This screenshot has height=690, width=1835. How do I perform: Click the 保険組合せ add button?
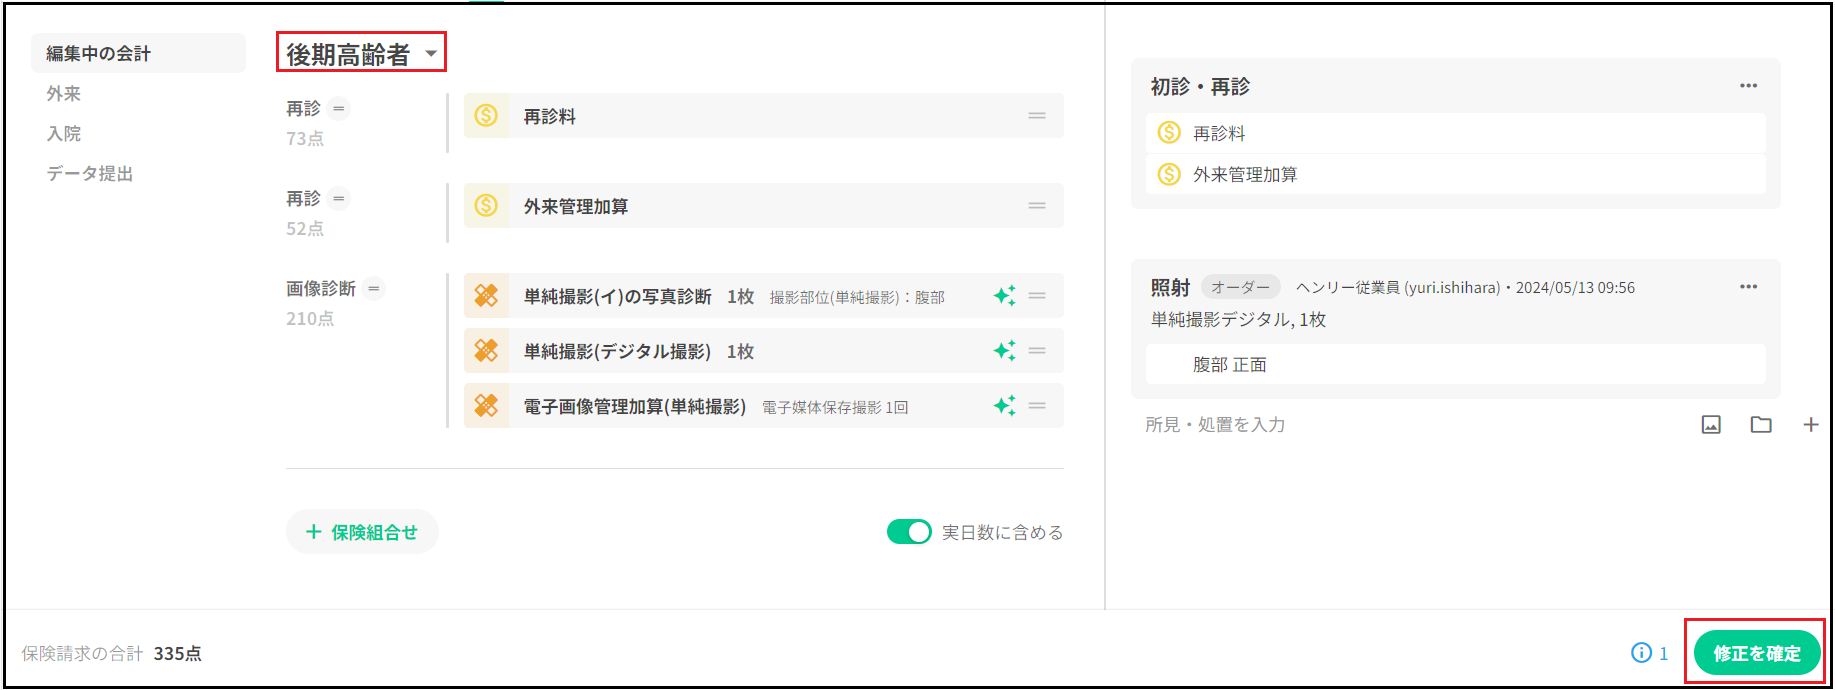(362, 532)
